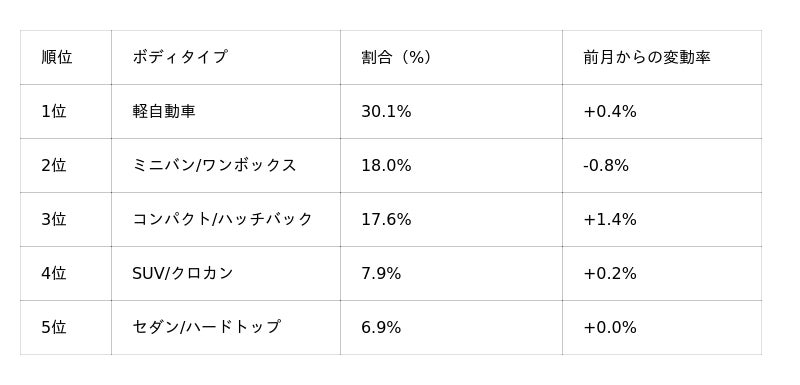Image resolution: width=800 pixels, height=385 pixels.
Task: Select the セダン/ハードトップ cell
Action: [226, 327]
